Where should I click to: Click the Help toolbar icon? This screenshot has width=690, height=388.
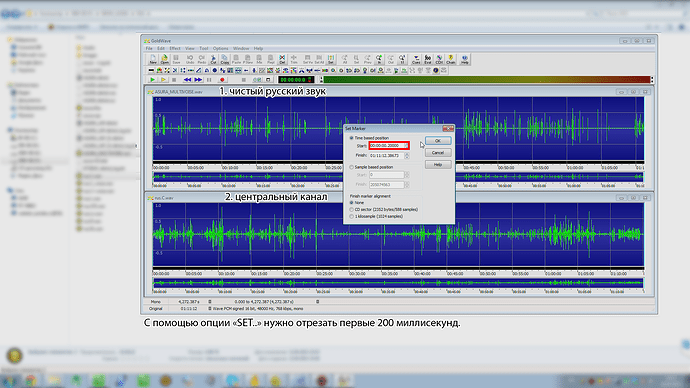click(x=465, y=59)
